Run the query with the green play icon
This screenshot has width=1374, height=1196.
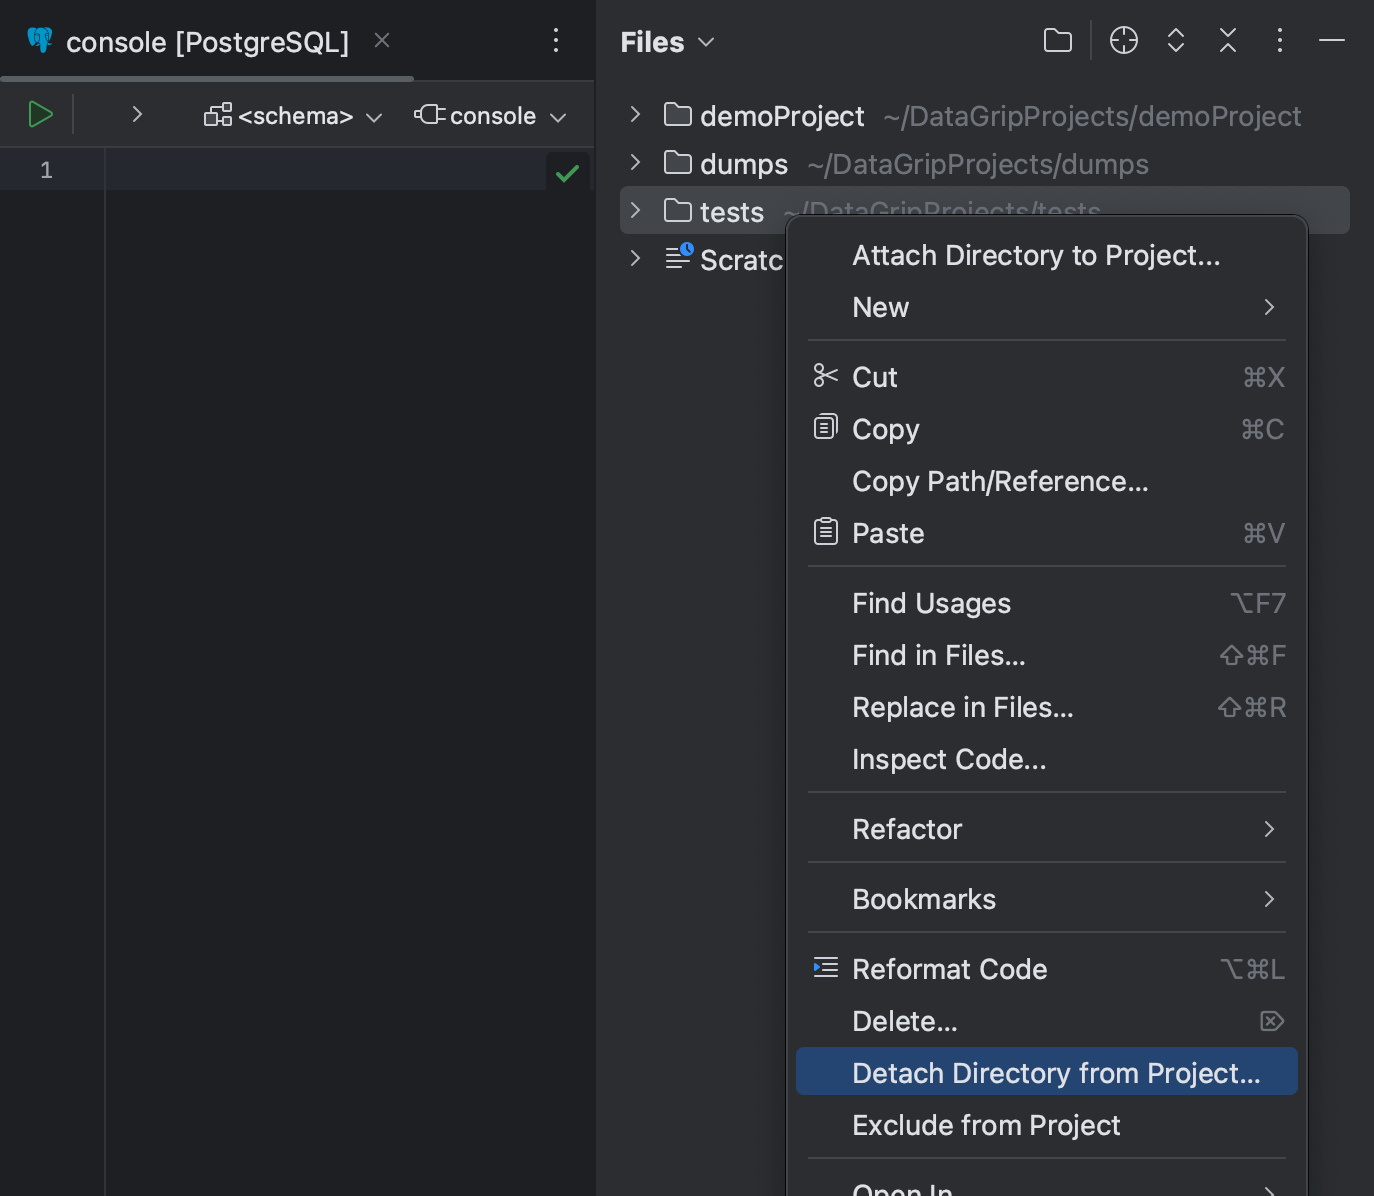pyautogui.click(x=41, y=114)
